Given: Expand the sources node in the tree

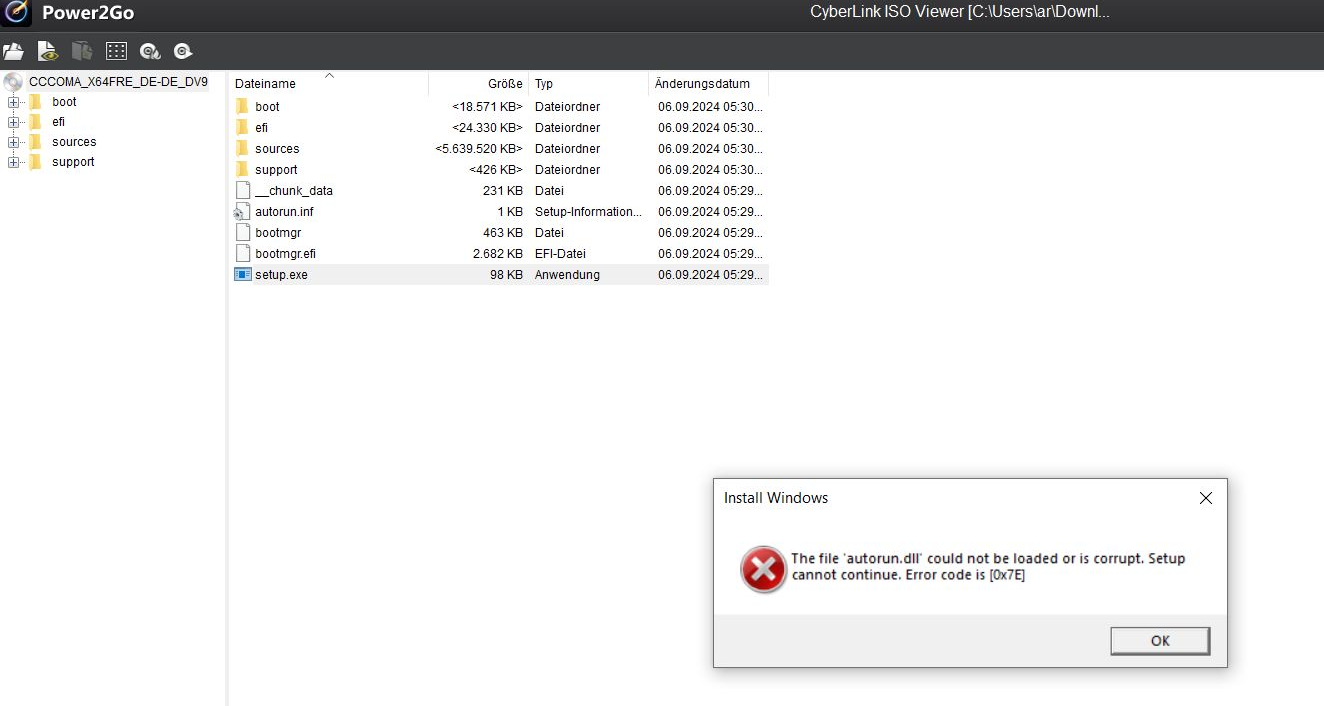Looking at the screenshot, I should click(x=13, y=142).
